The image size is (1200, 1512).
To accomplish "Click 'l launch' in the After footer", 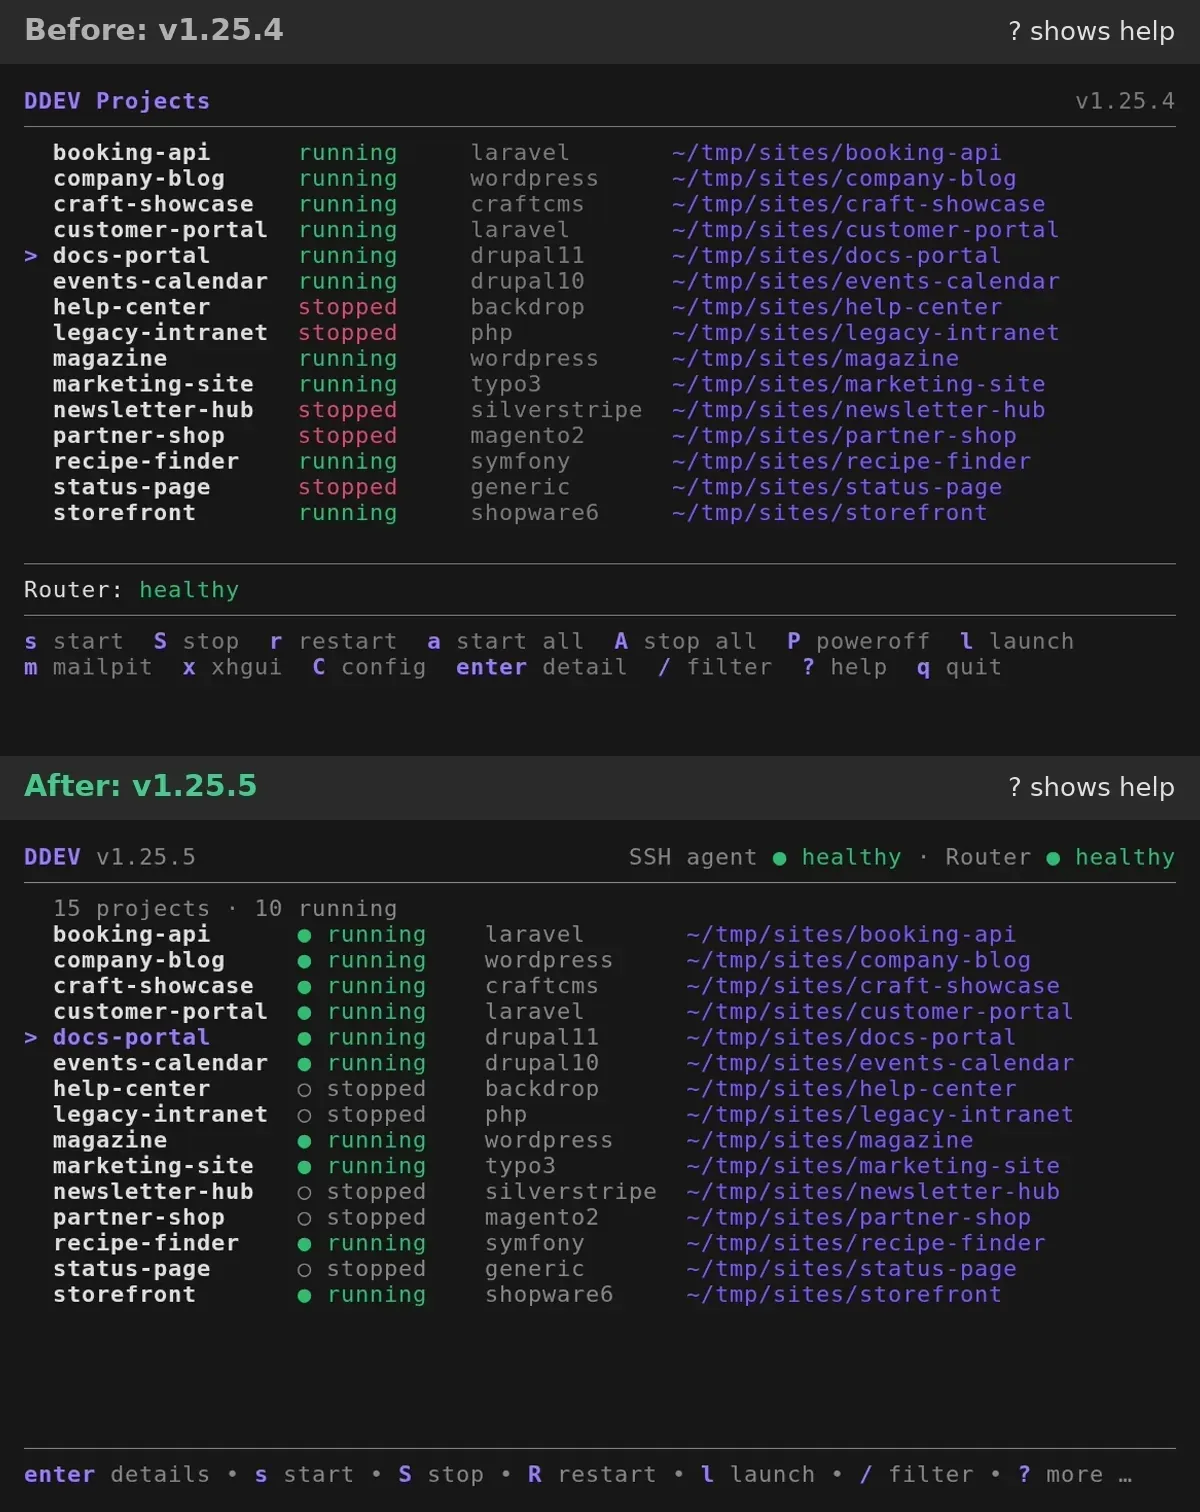I will tap(757, 1475).
